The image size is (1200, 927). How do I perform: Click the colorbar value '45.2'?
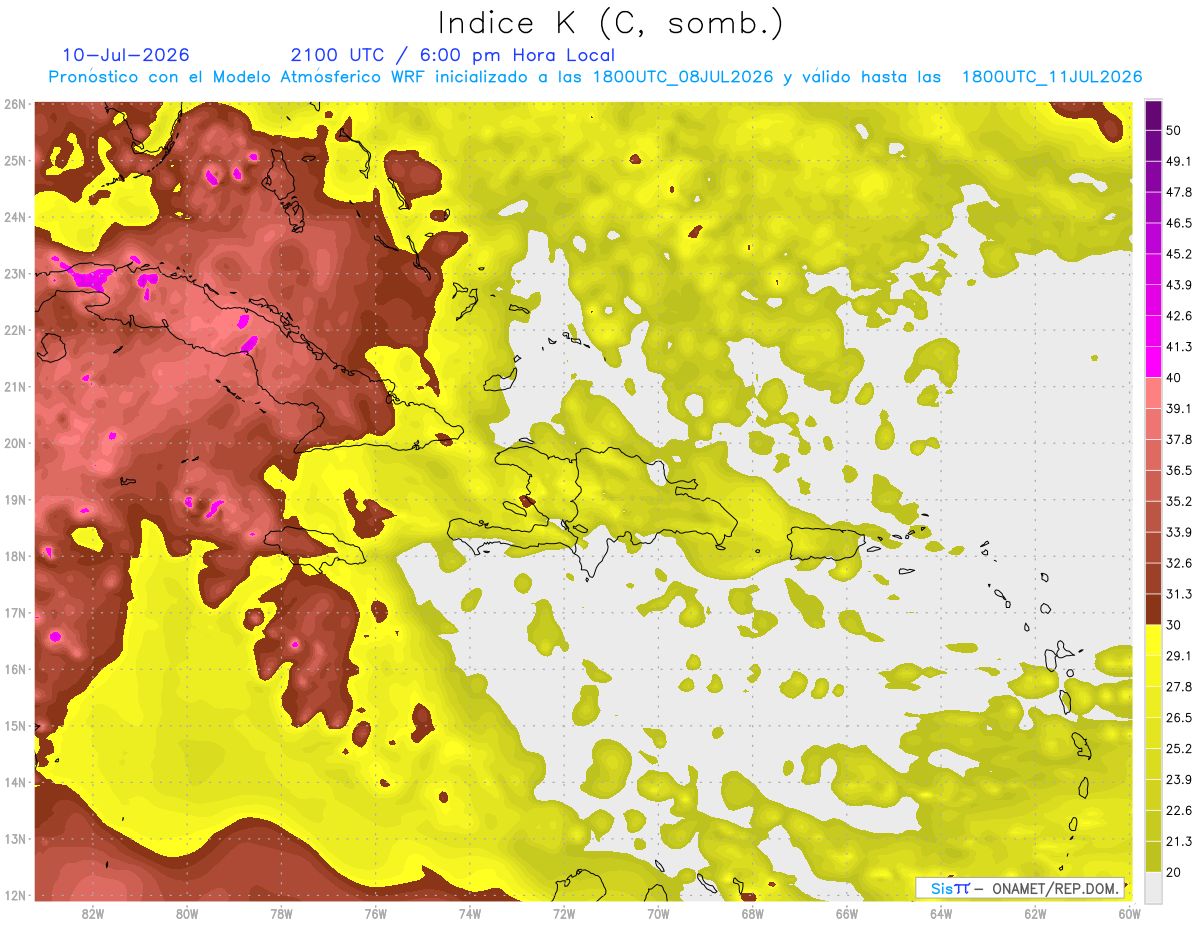1179,254
